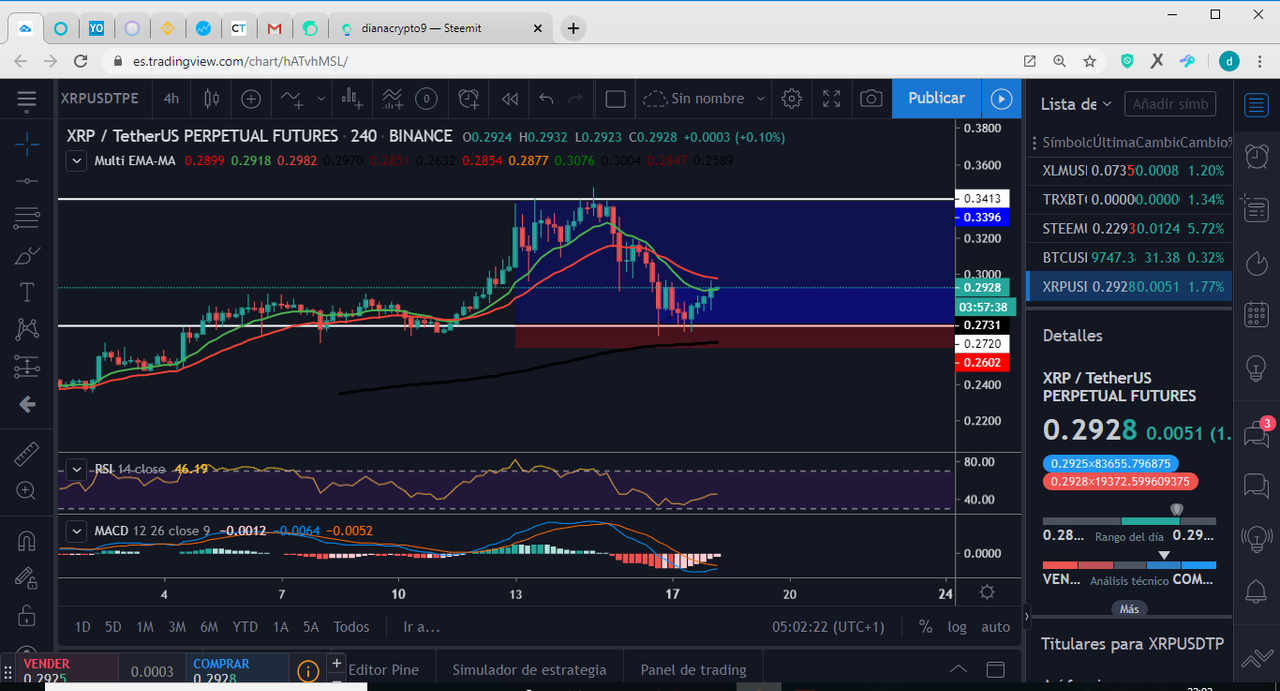The width and height of the screenshot is (1280, 691).
Task: Select the ruler measure tool
Action: click(x=27, y=455)
